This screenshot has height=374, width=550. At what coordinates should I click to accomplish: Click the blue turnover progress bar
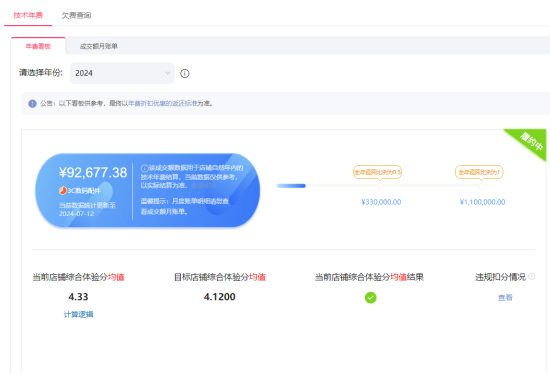291,186
